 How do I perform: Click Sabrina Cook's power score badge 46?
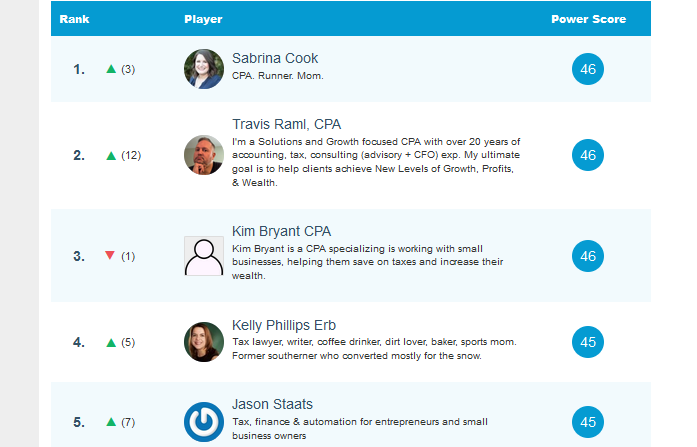click(588, 69)
